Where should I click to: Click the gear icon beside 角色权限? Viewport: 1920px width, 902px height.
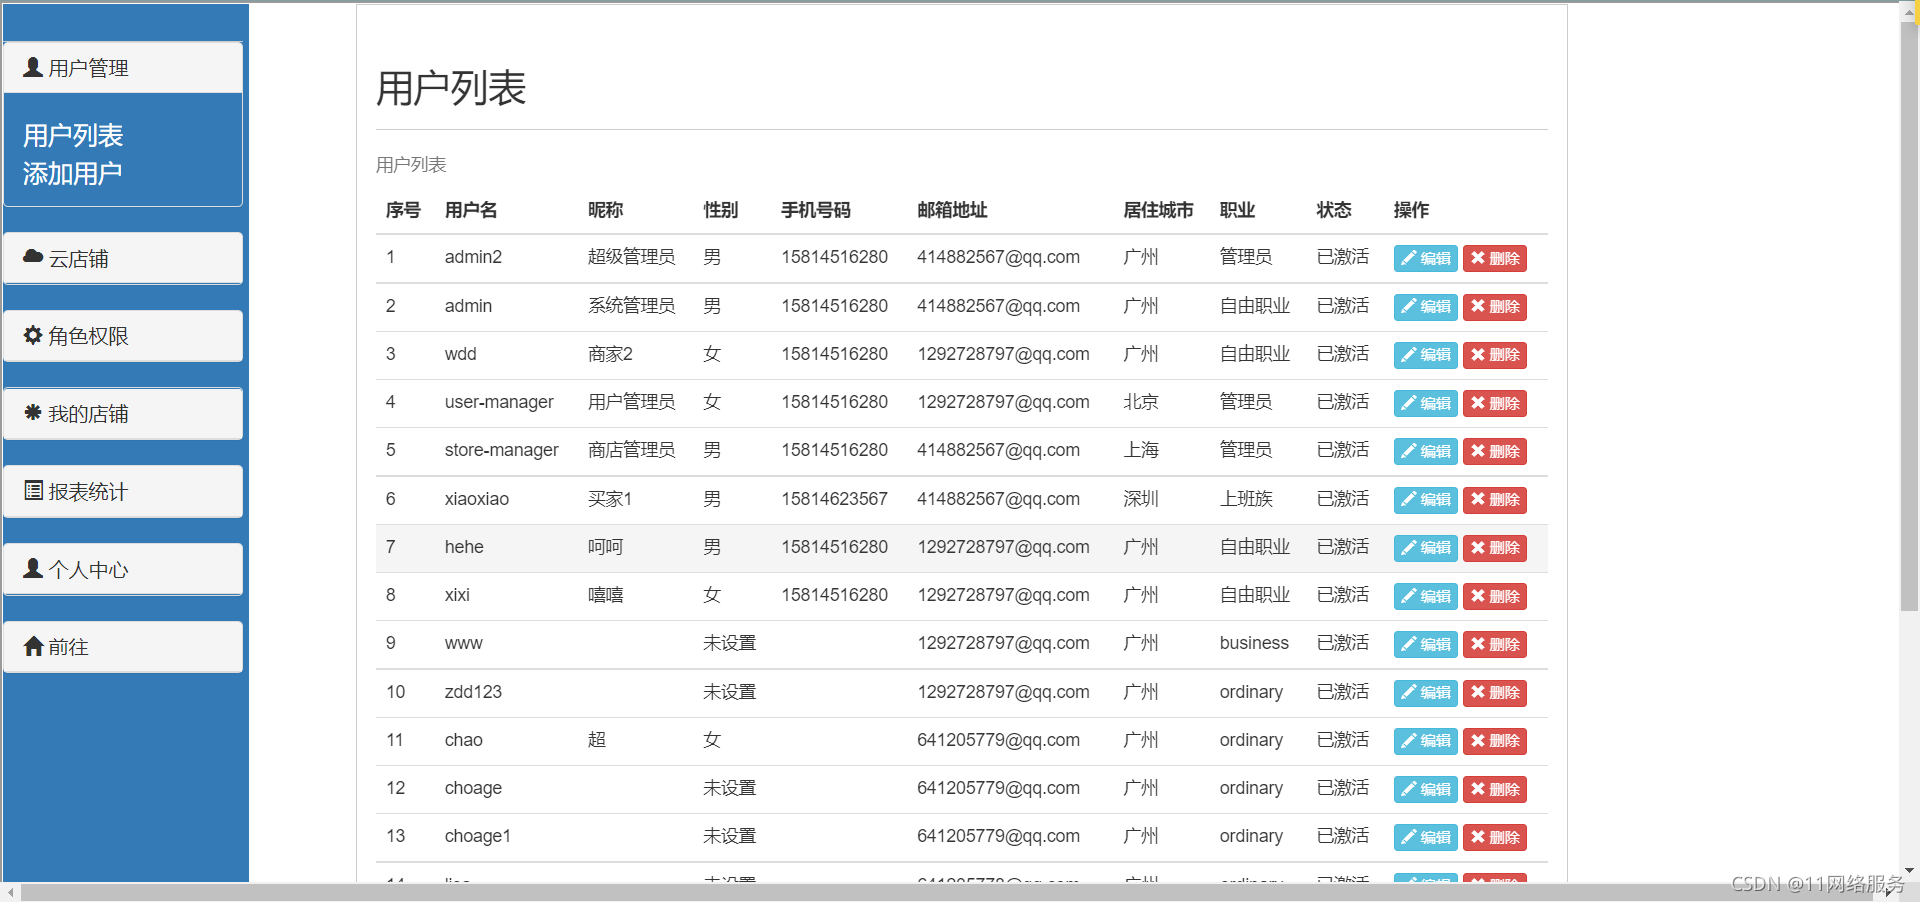pyautogui.click(x=31, y=335)
